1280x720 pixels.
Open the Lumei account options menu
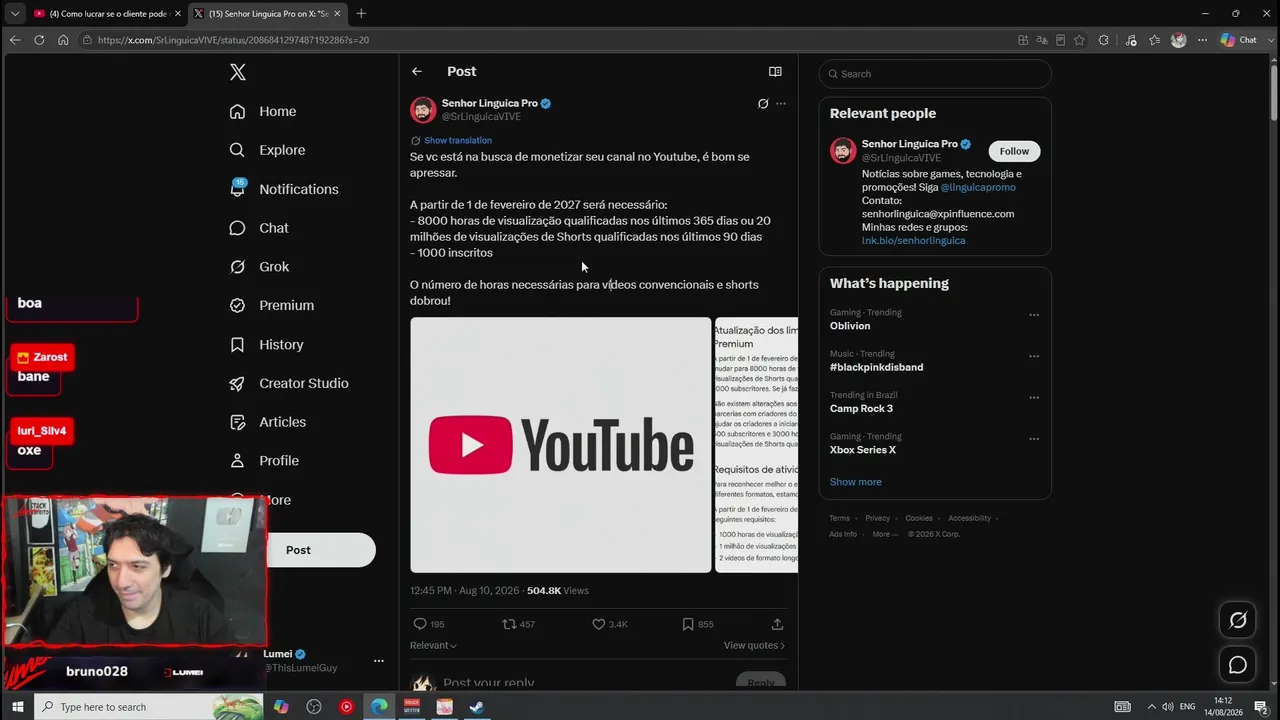378,661
